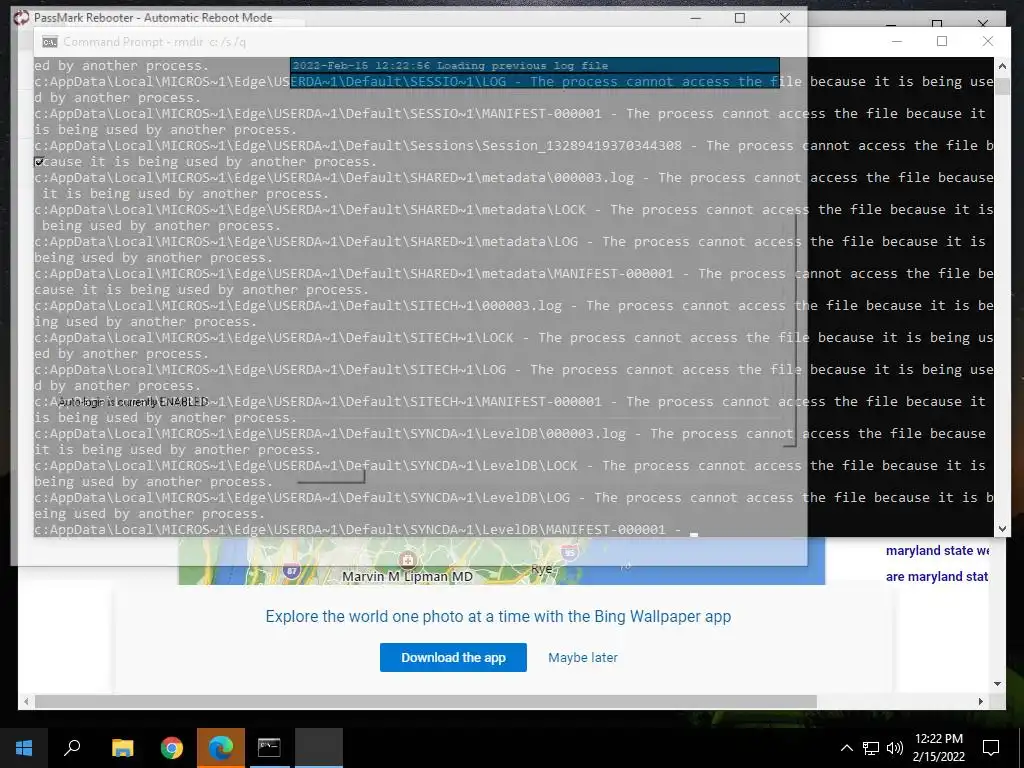Click 'Download the app' button in Edge
The width and height of the screenshot is (1024, 768).
[453, 658]
